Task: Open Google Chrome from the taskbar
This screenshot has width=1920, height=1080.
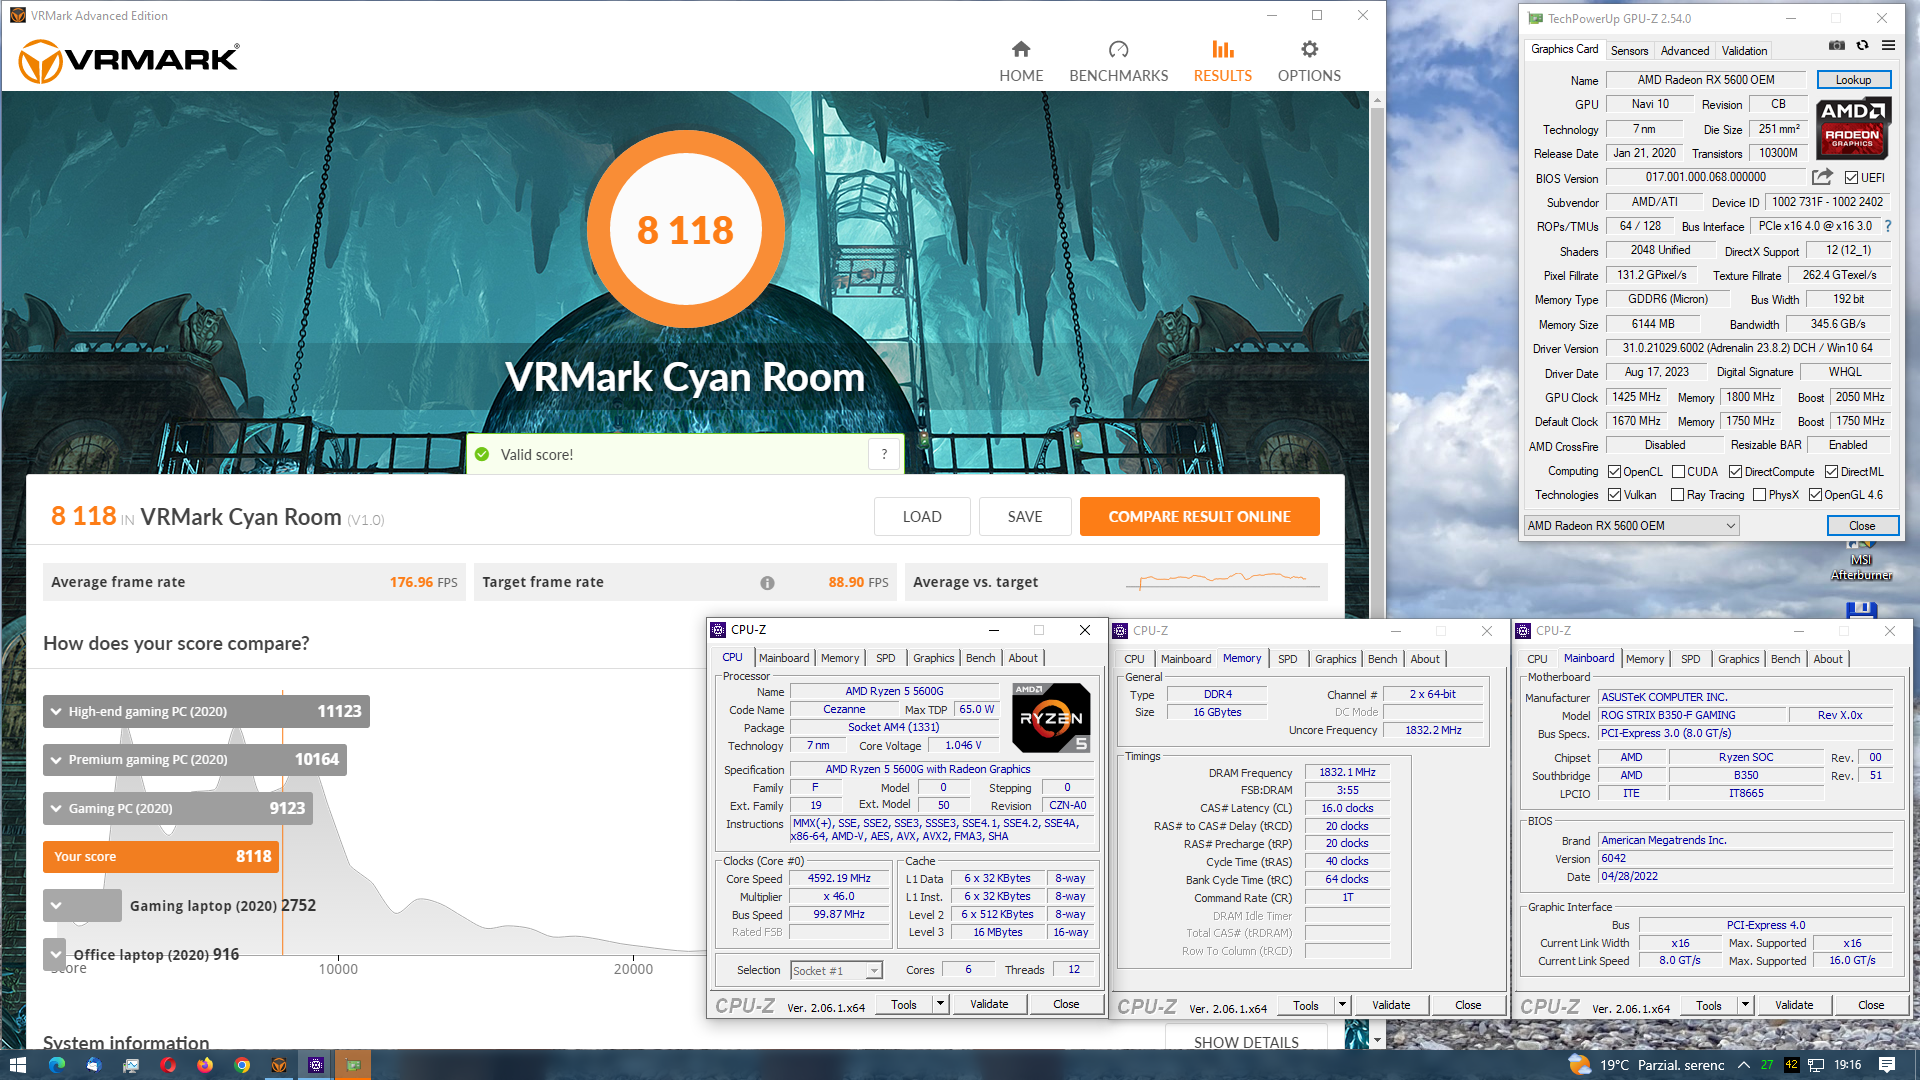Action: pos(241,1065)
